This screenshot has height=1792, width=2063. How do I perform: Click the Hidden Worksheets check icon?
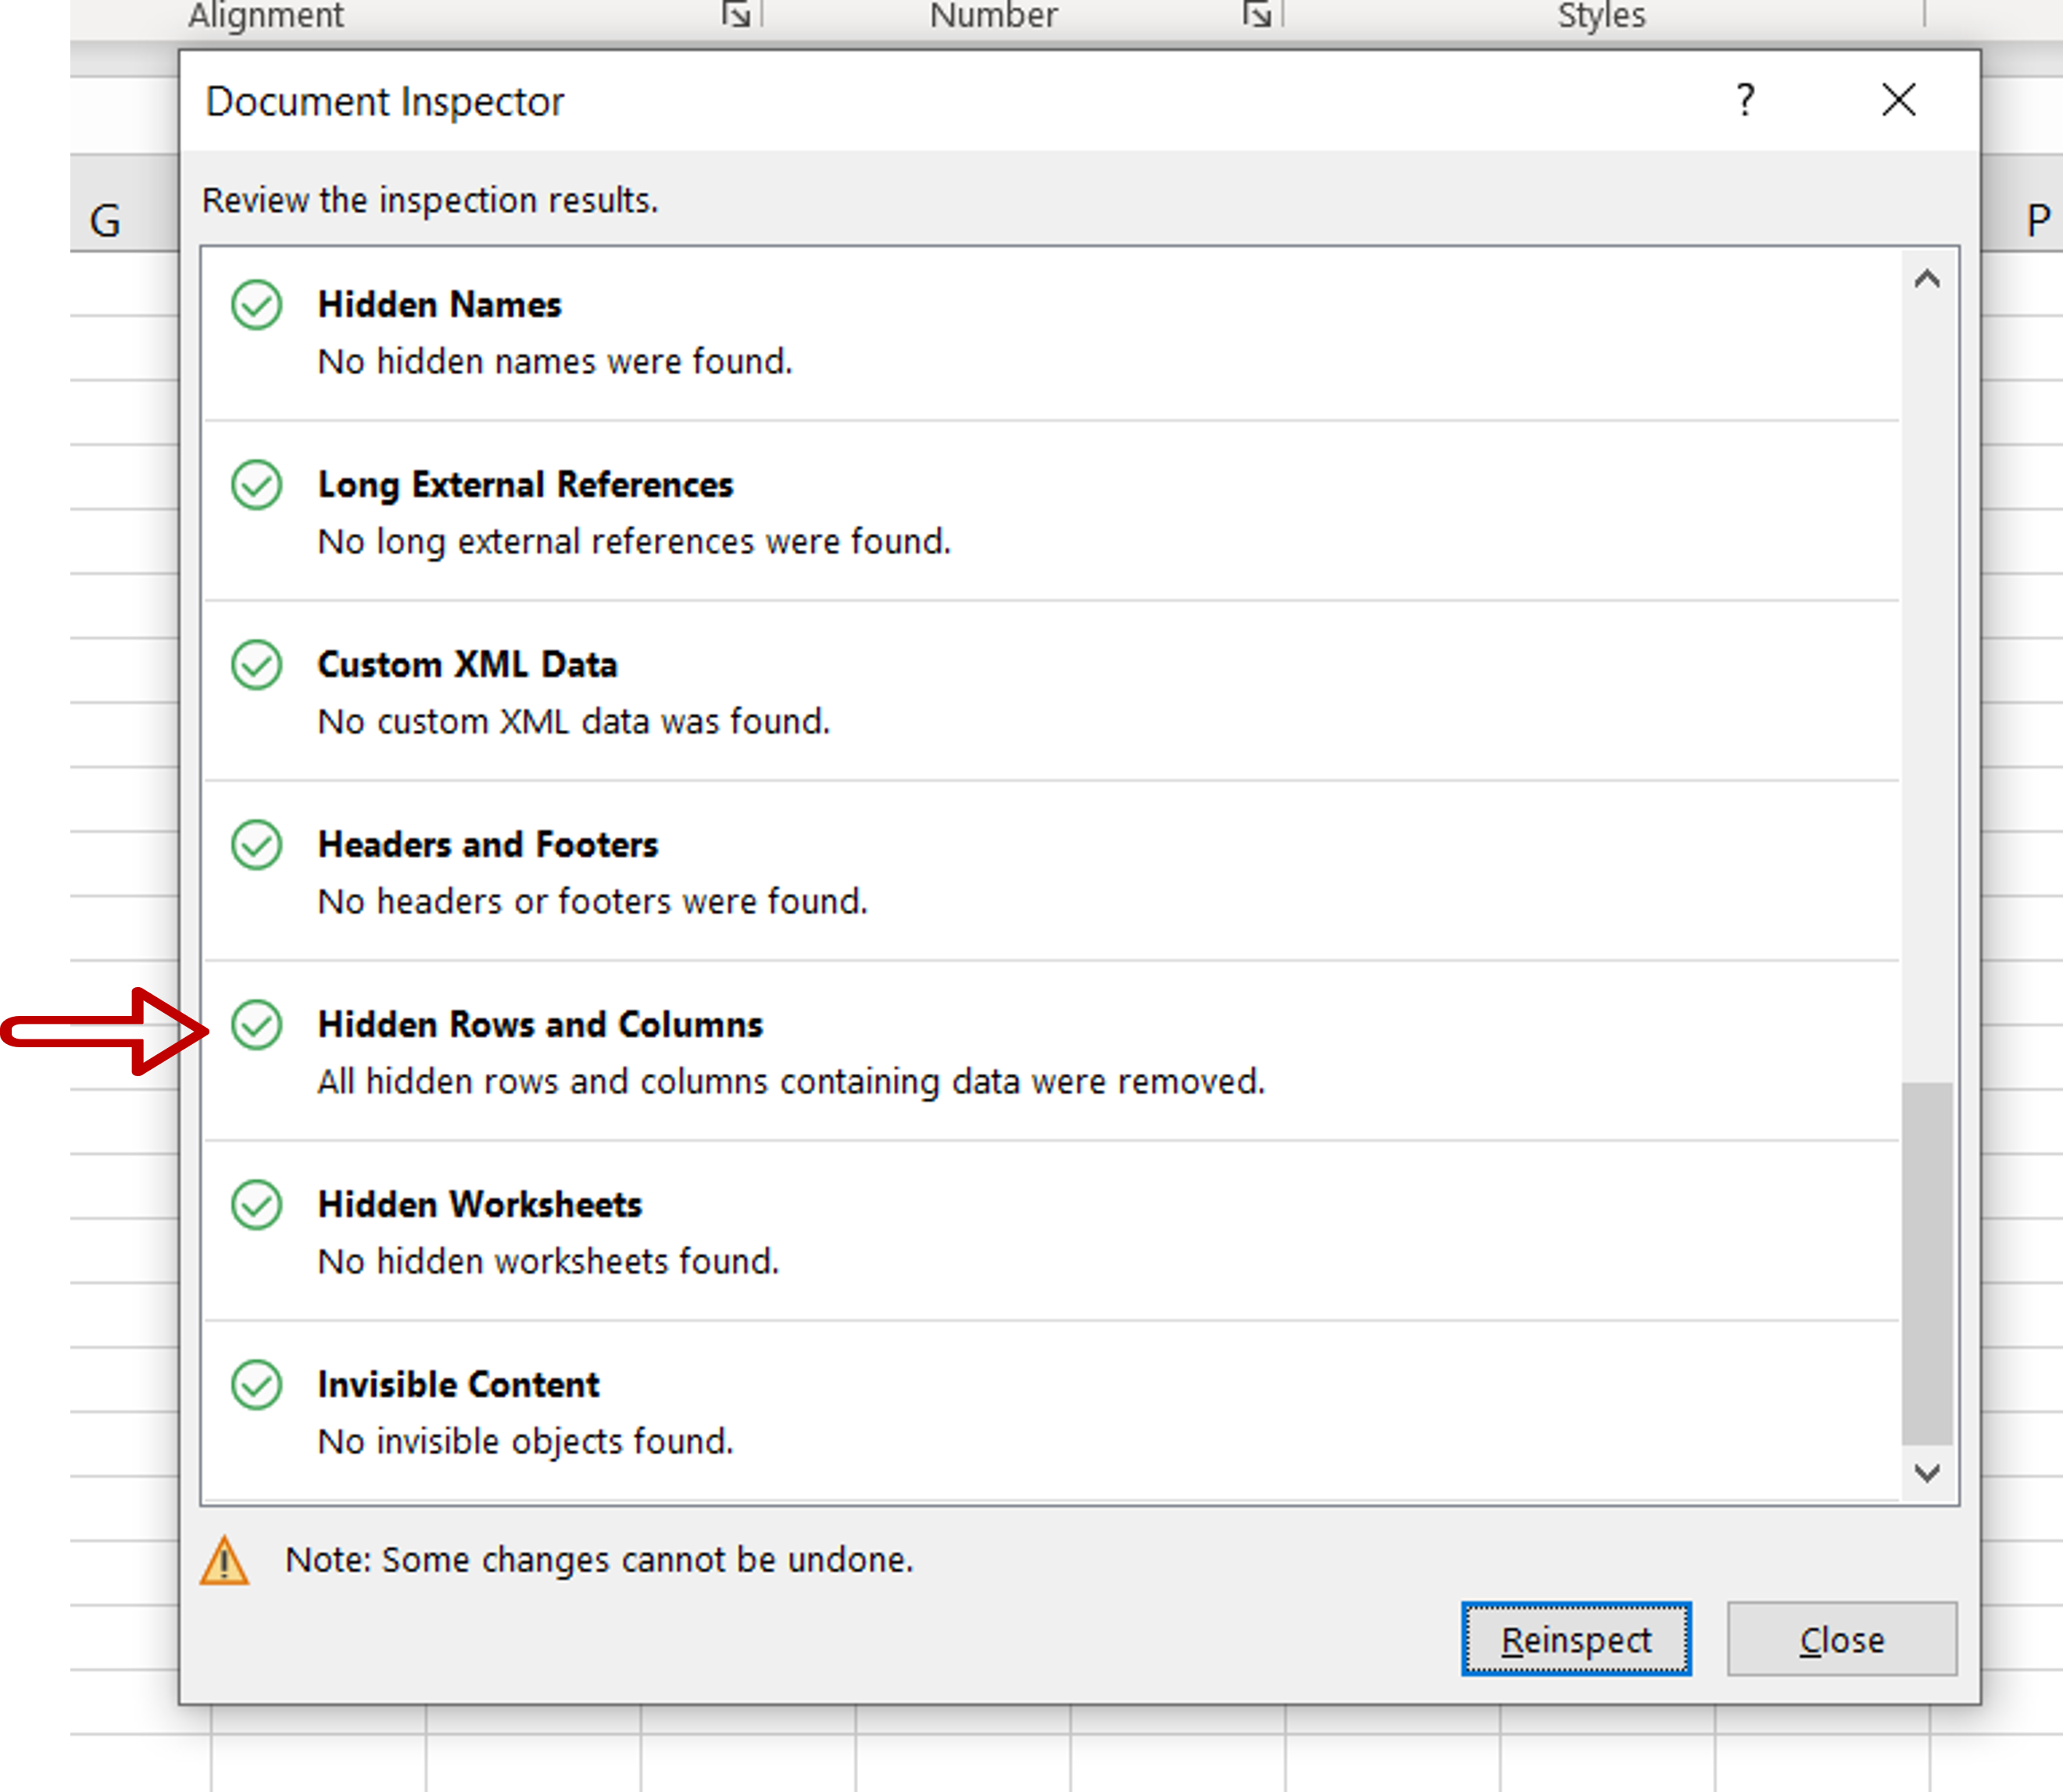point(257,1204)
